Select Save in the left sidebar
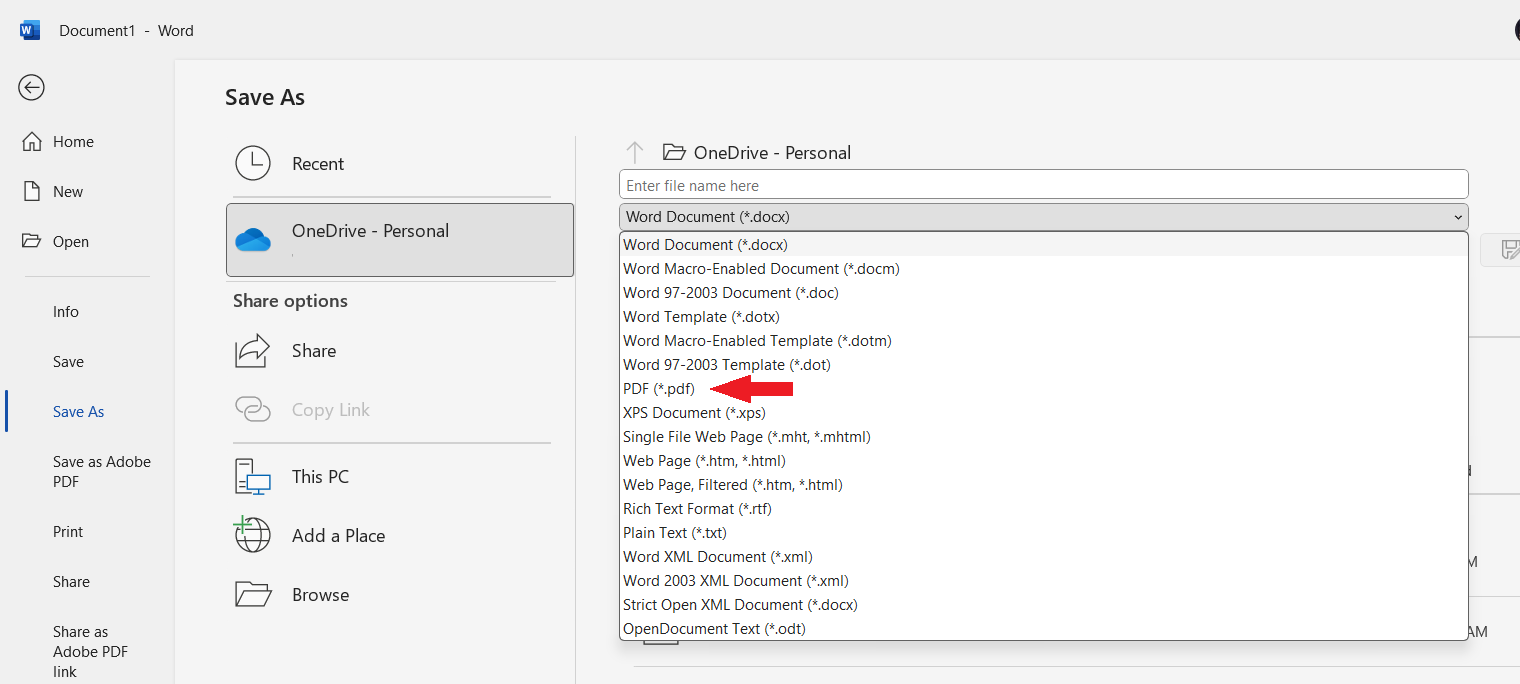Image resolution: width=1520 pixels, height=684 pixels. (68, 362)
